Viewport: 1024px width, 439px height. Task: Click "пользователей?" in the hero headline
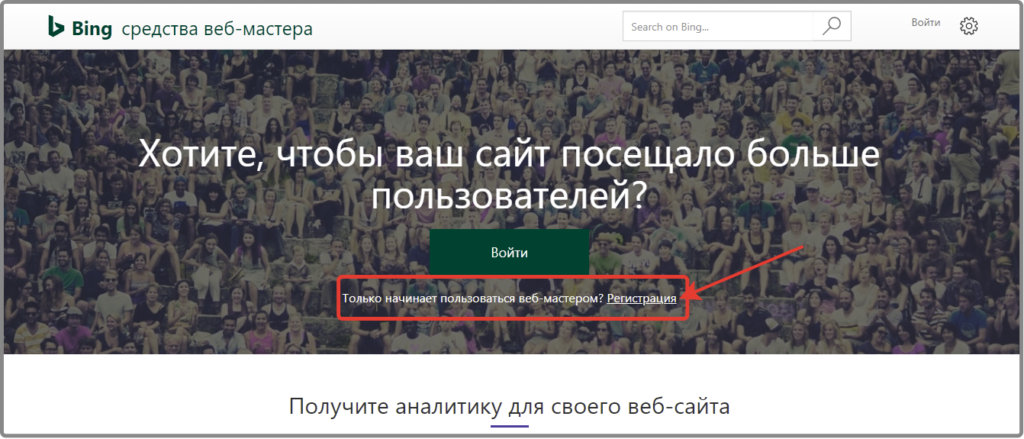point(509,195)
